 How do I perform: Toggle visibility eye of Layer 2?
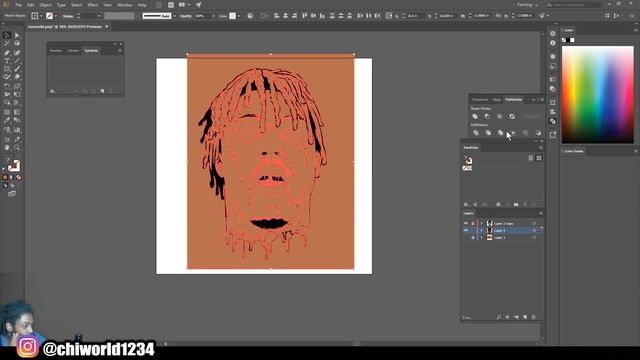(x=466, y=231)
